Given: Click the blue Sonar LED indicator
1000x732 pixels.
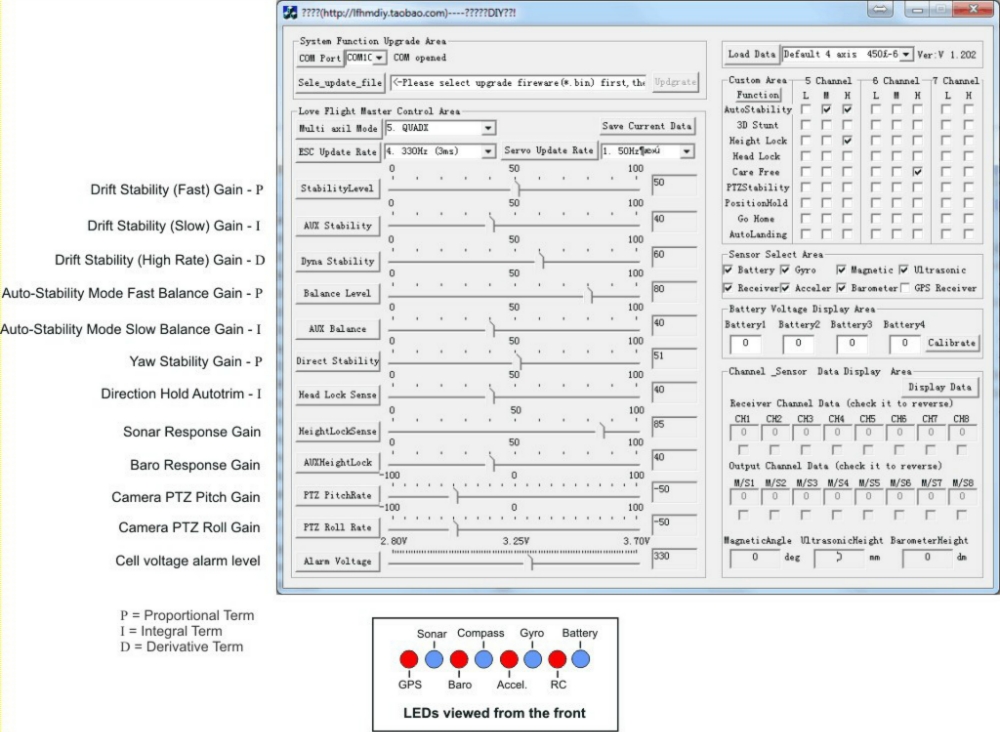Looking at the screenshot, I should pyautogui.click(x=433, y=660).
